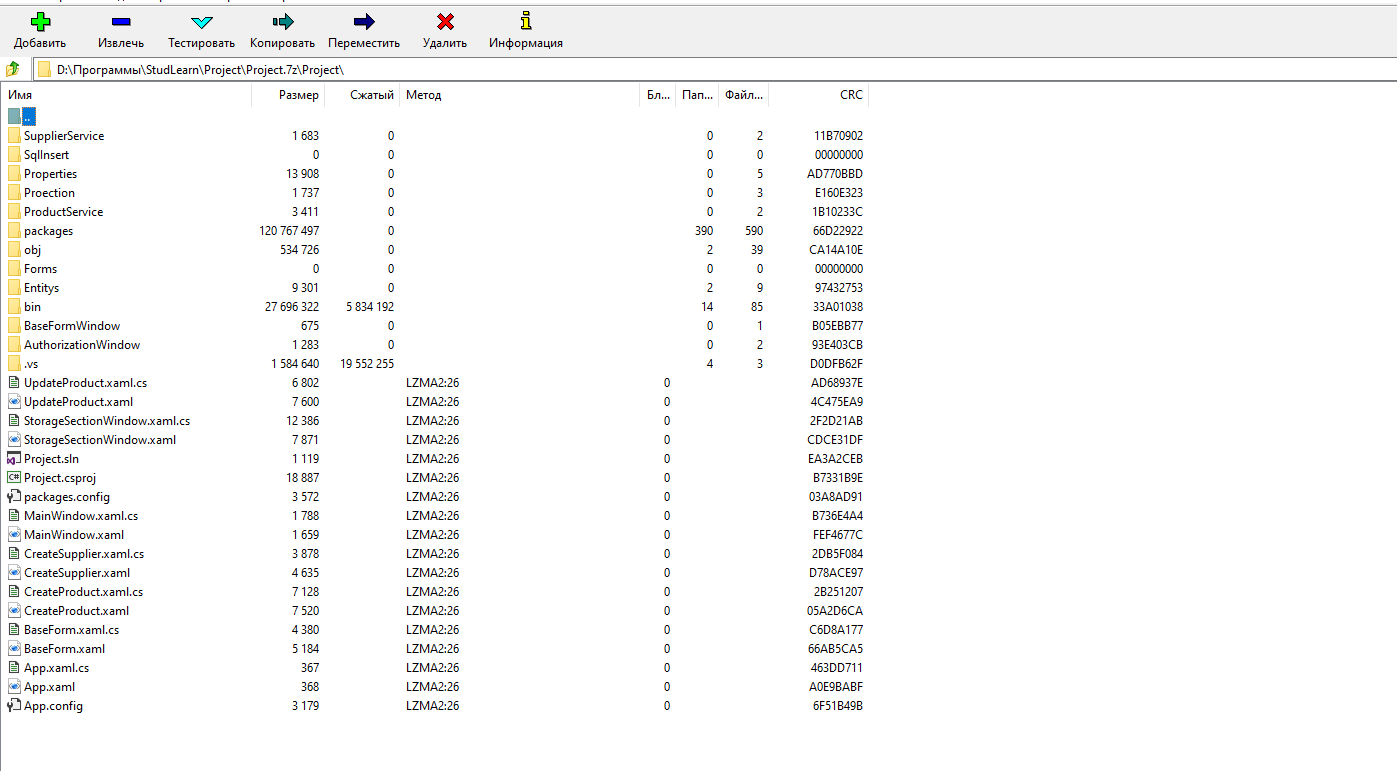The height and width of the screenshot is (771, 1397).
Task: Click the Copy toolbar icon
Action: pos(282,22)
